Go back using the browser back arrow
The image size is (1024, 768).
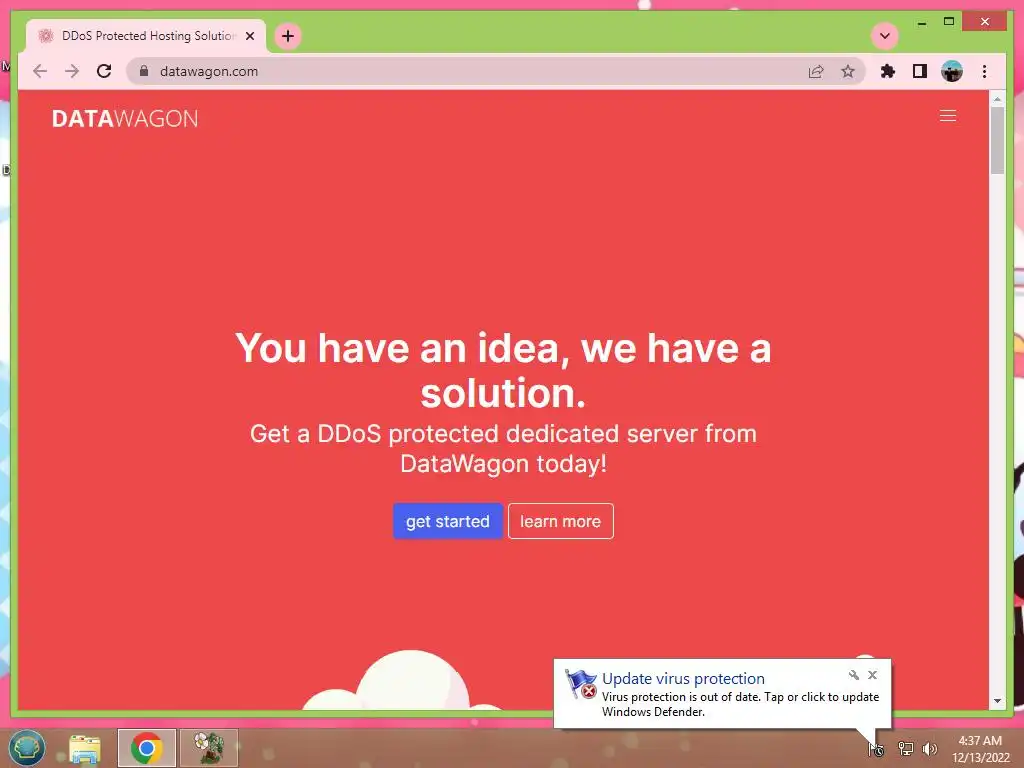(40, 71)
